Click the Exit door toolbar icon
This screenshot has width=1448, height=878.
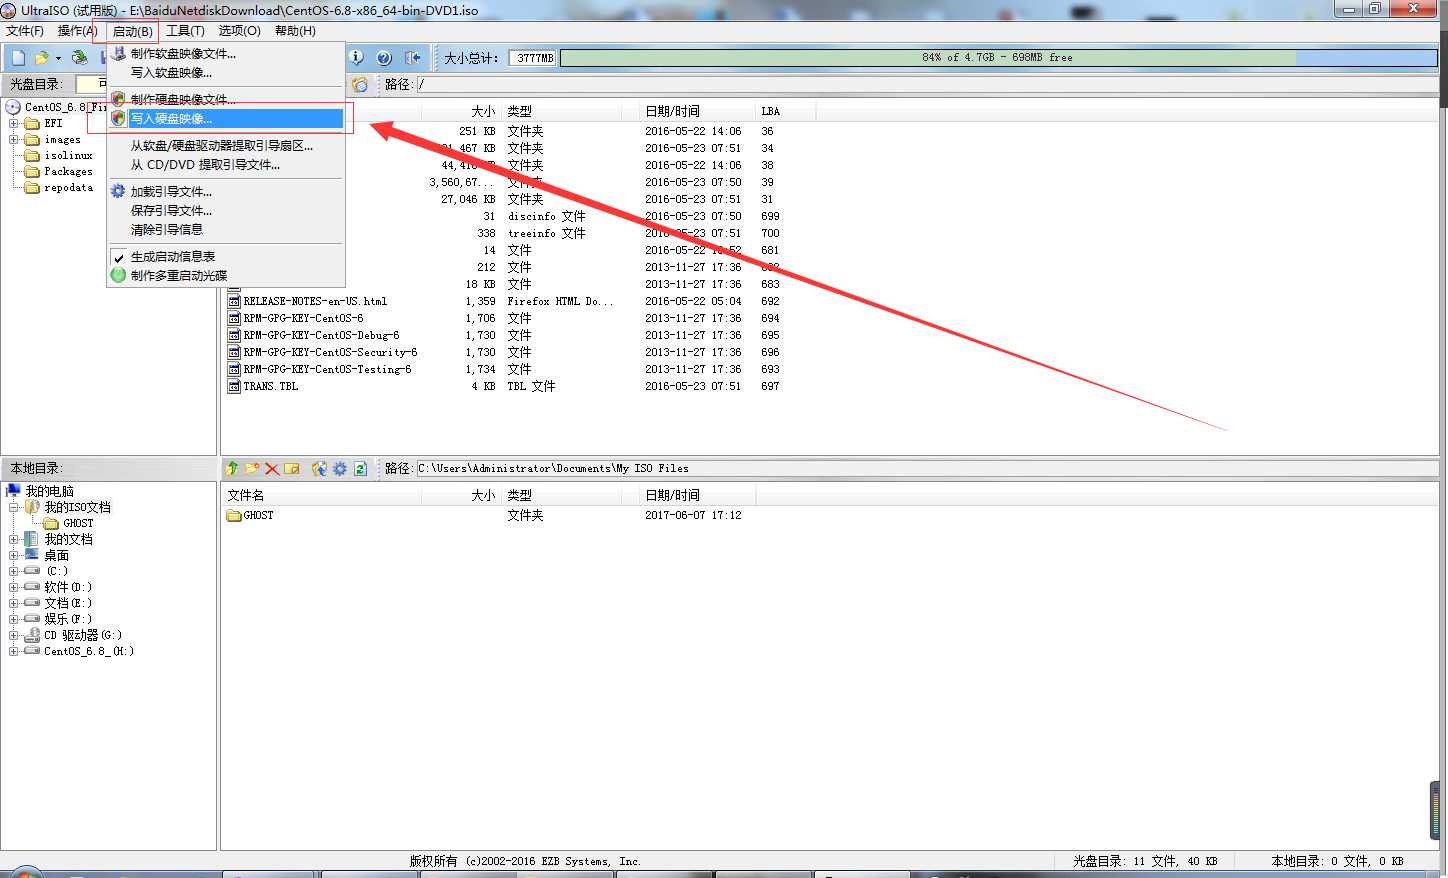coord(412,58)
